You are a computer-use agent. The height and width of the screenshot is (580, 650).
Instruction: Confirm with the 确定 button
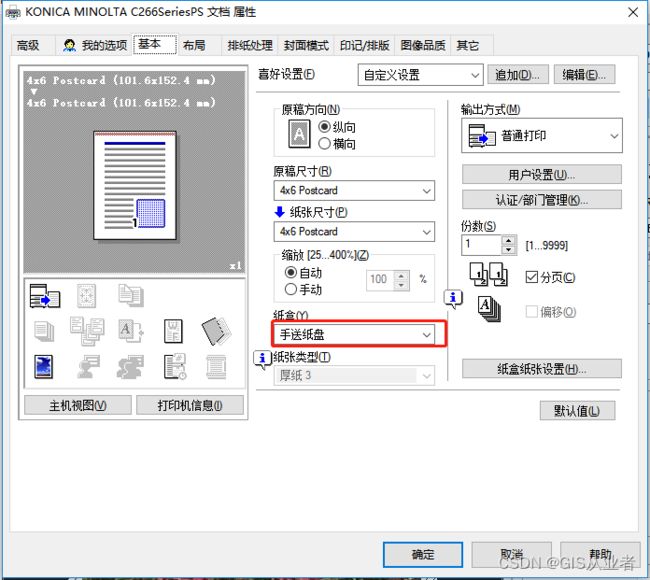pos(423,554)
